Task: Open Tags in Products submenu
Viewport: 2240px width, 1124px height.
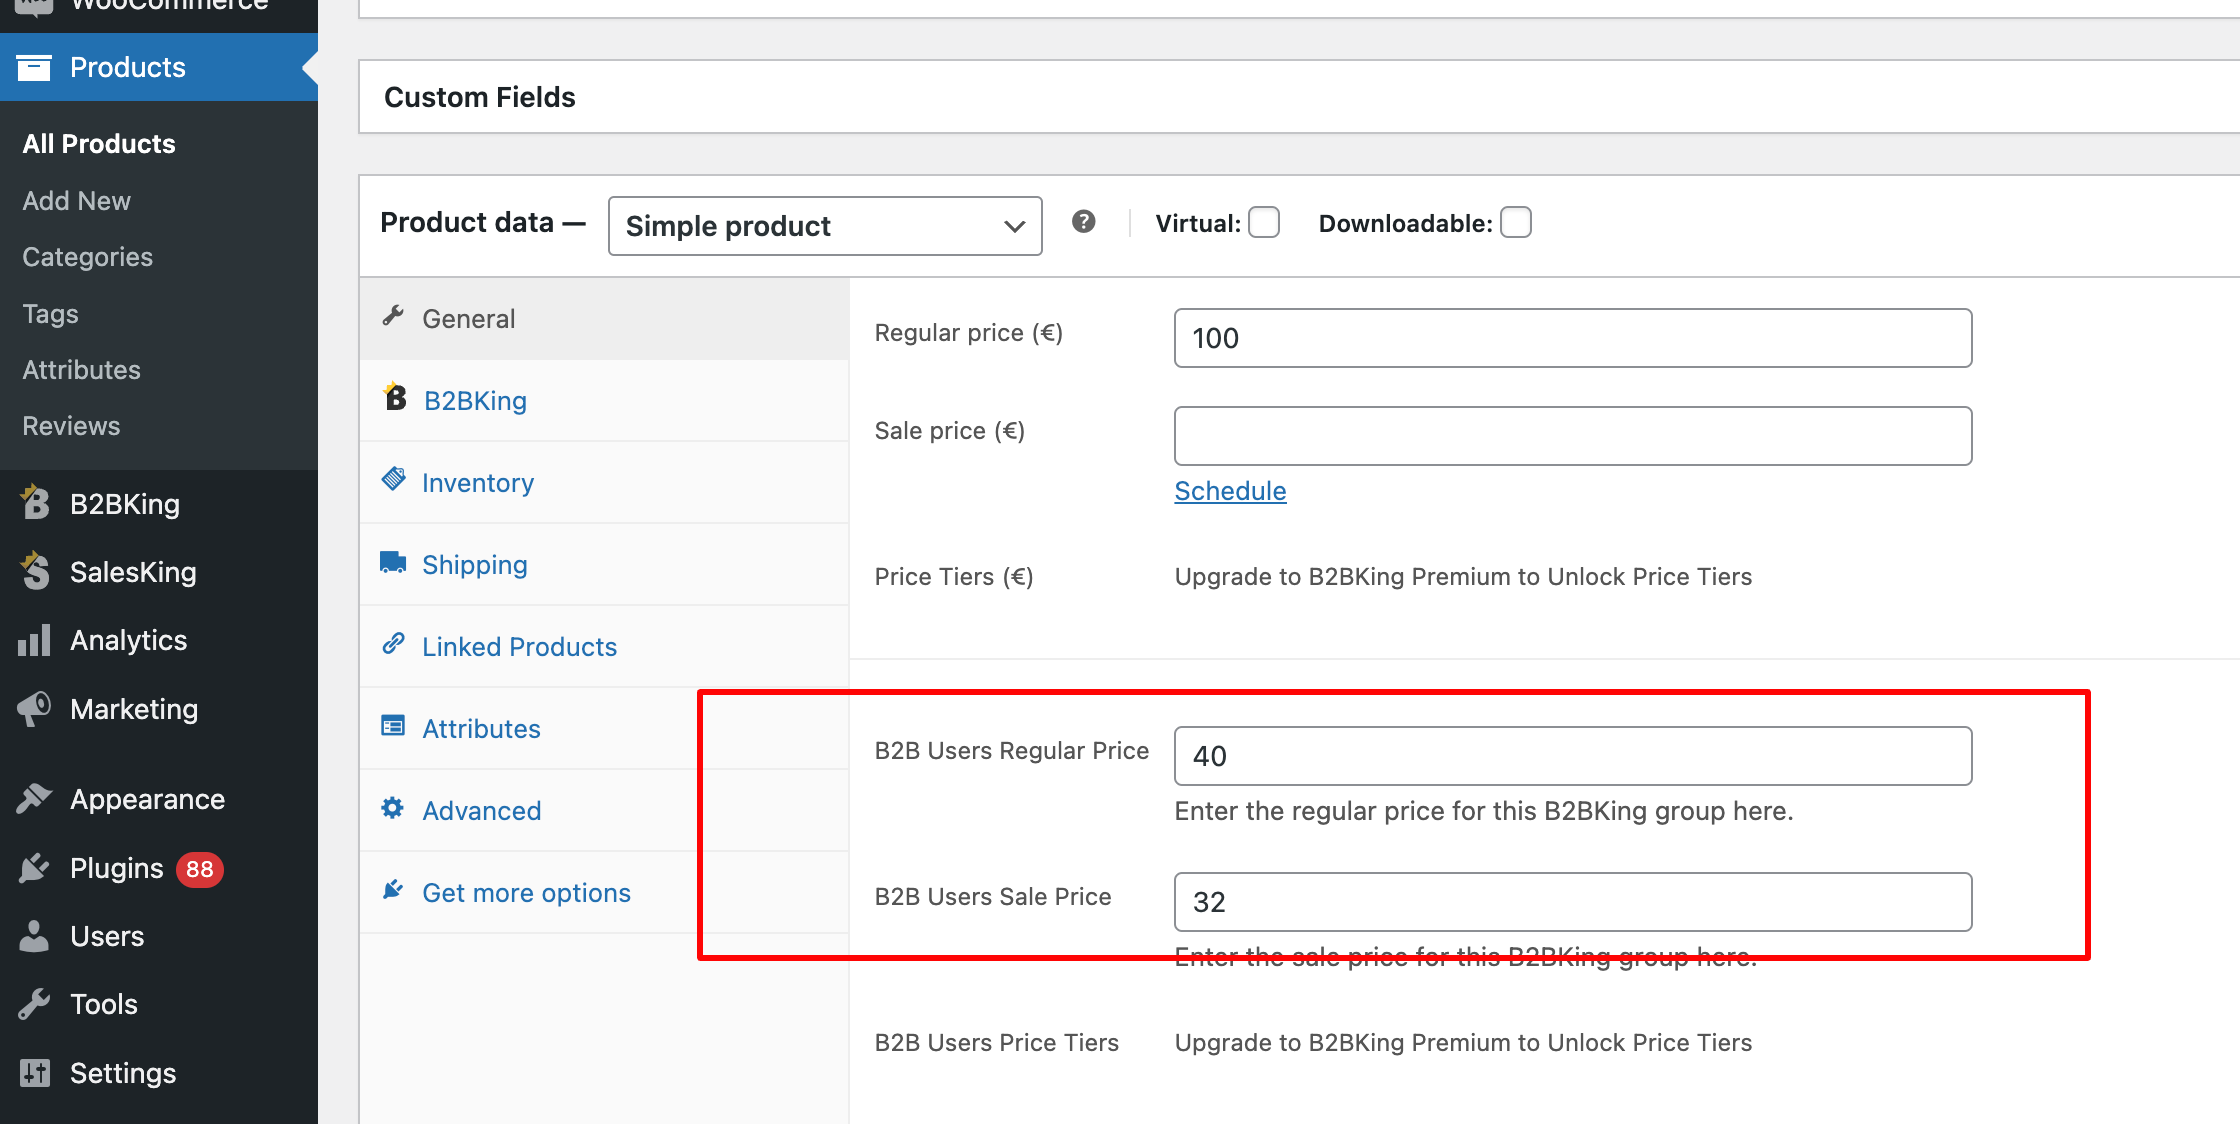Action: click(50, 314)
